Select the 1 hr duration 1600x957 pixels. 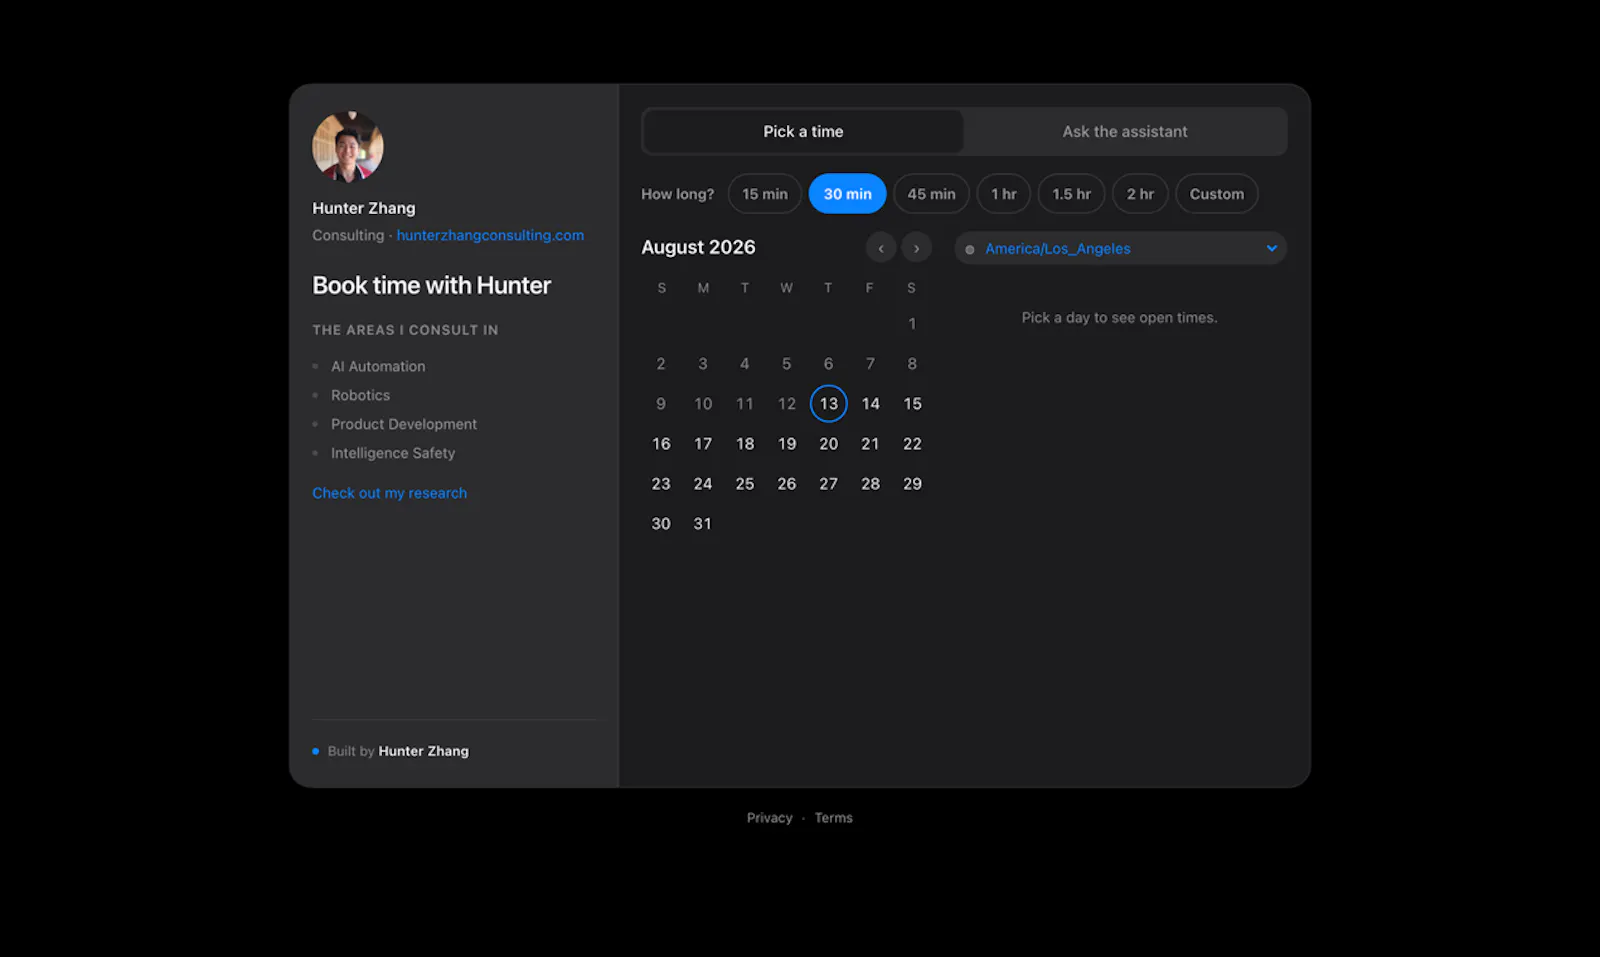click(1004, 194)
